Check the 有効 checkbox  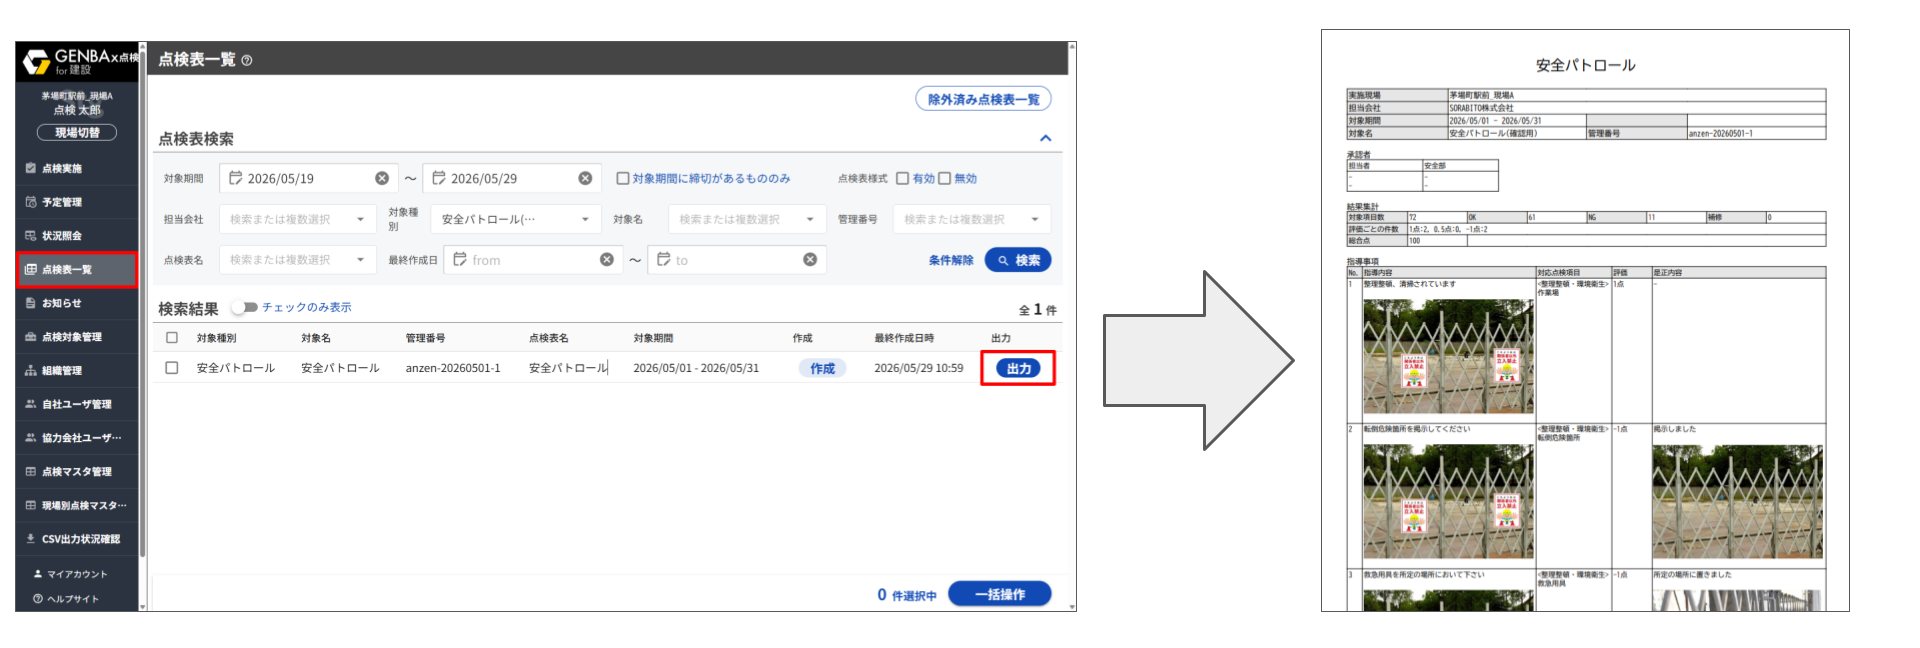coord(902,178)
